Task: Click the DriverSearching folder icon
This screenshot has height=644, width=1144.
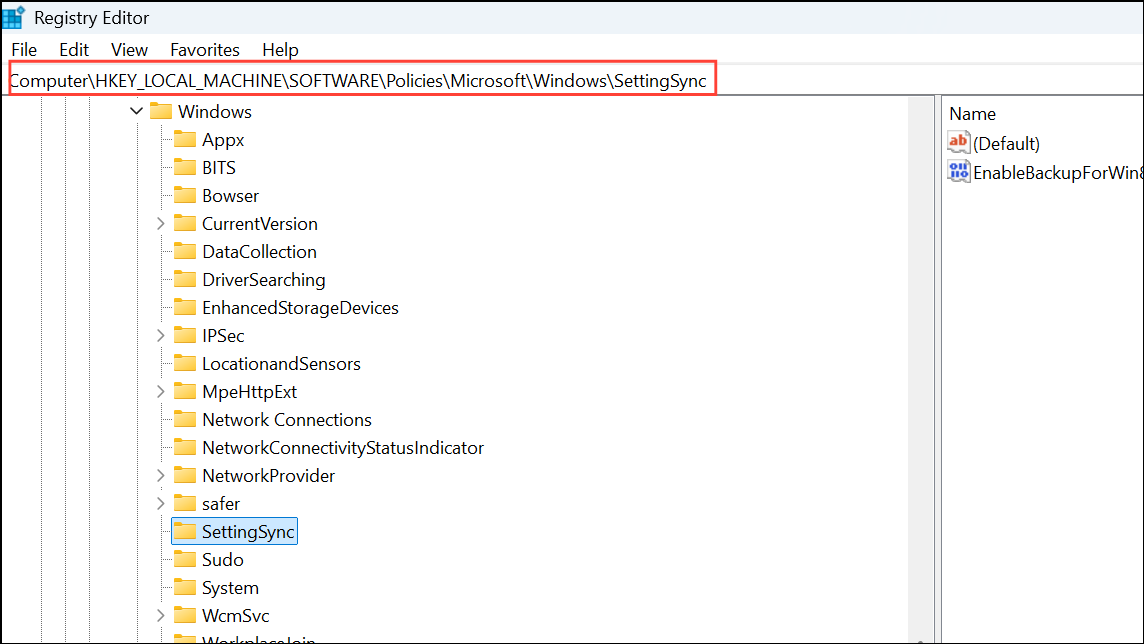Action: [x=185, y=279]
